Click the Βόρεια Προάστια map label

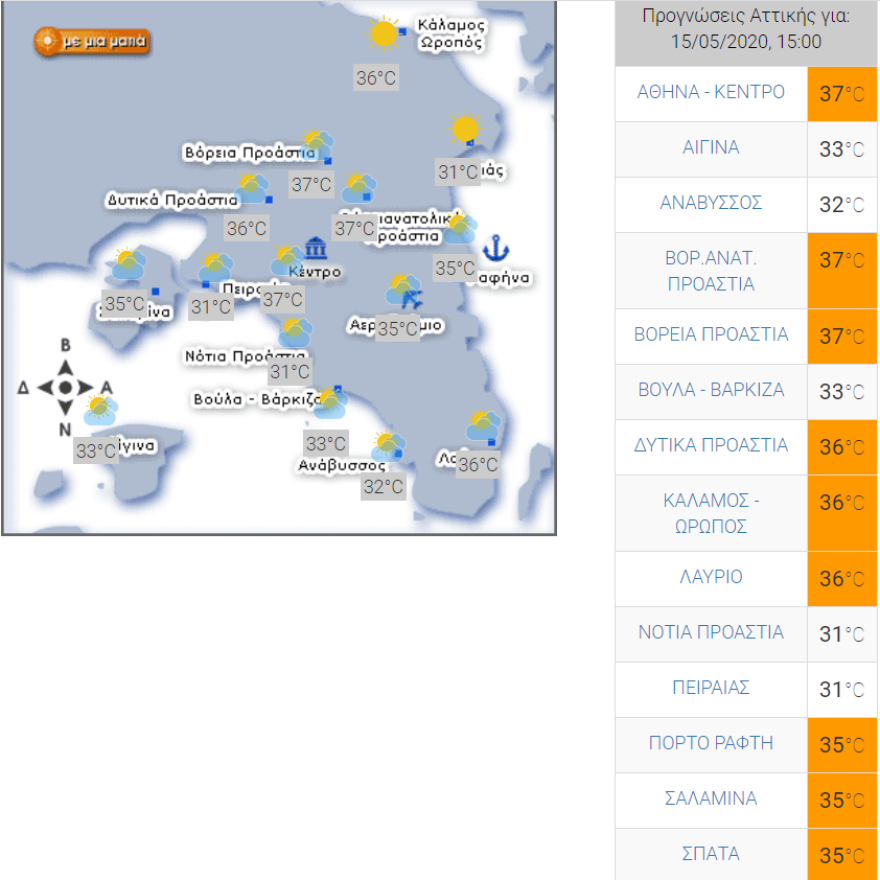point(248,153)
